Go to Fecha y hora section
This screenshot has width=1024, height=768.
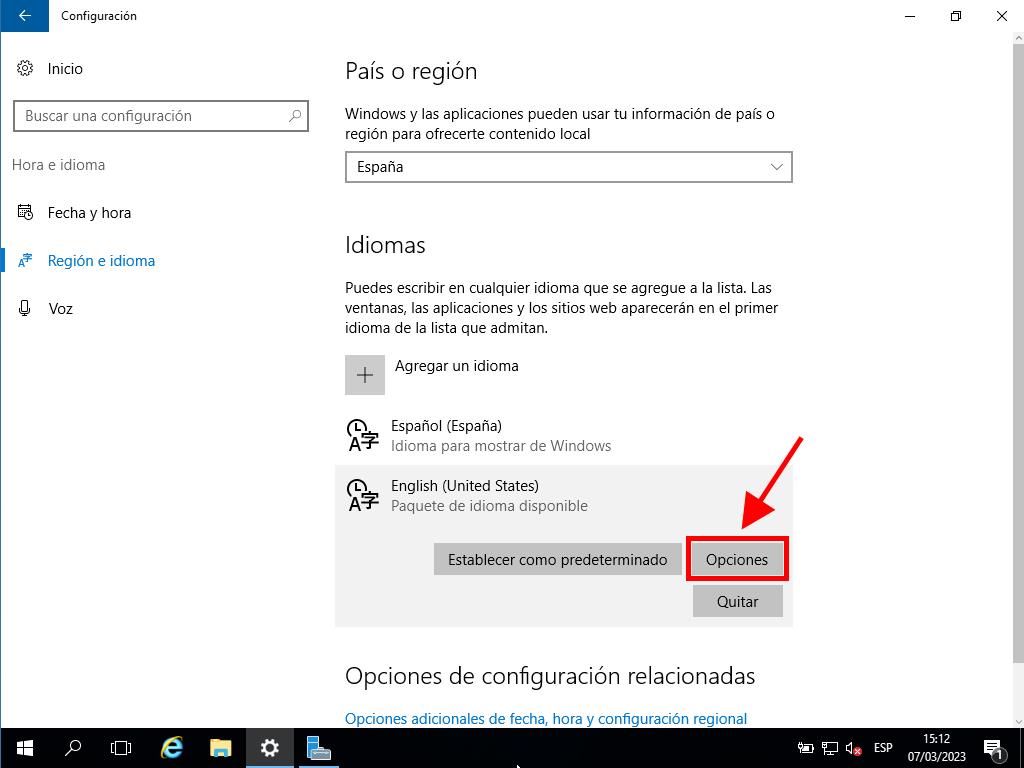tap(89, 213)
